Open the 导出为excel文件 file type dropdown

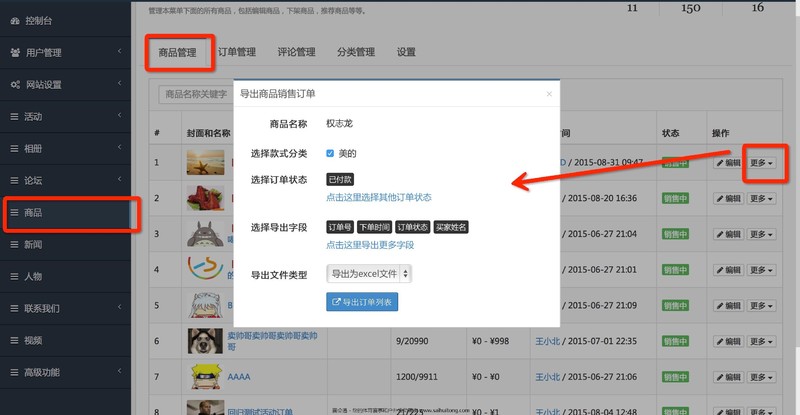[x=369, y=274]
